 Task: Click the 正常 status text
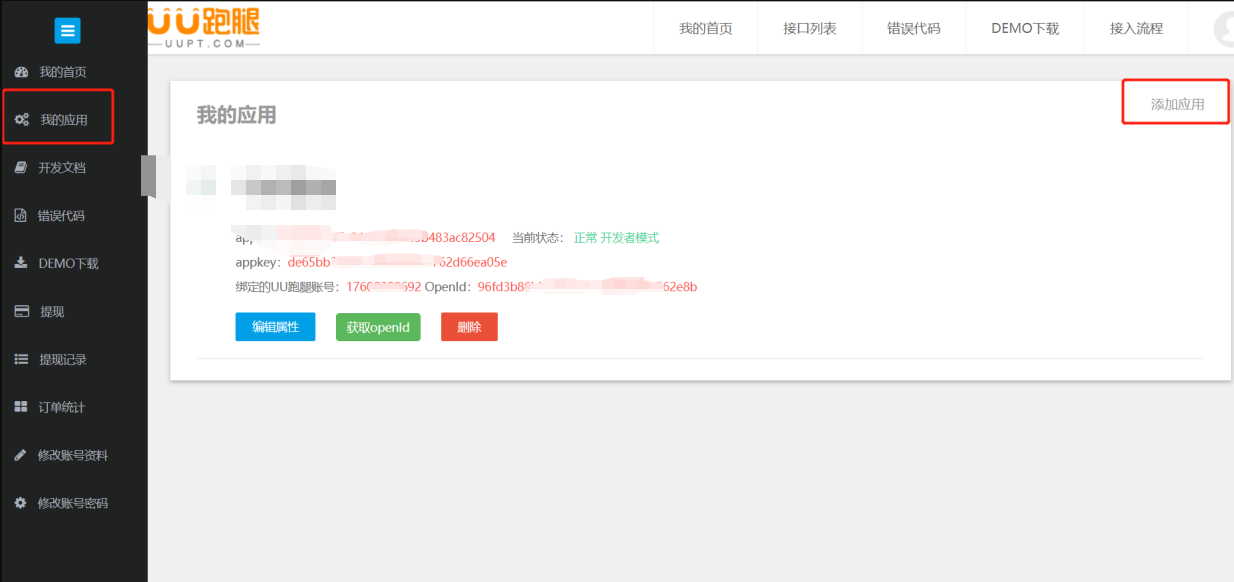585,238
